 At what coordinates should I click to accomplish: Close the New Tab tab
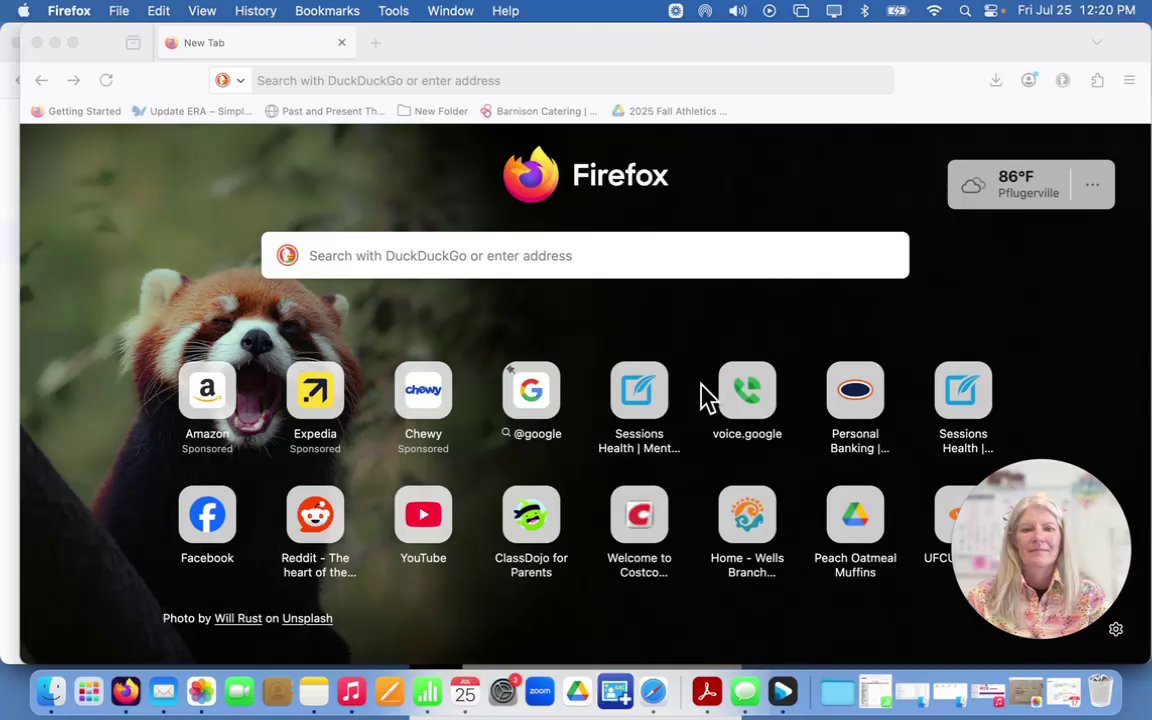tap(342, 43)
